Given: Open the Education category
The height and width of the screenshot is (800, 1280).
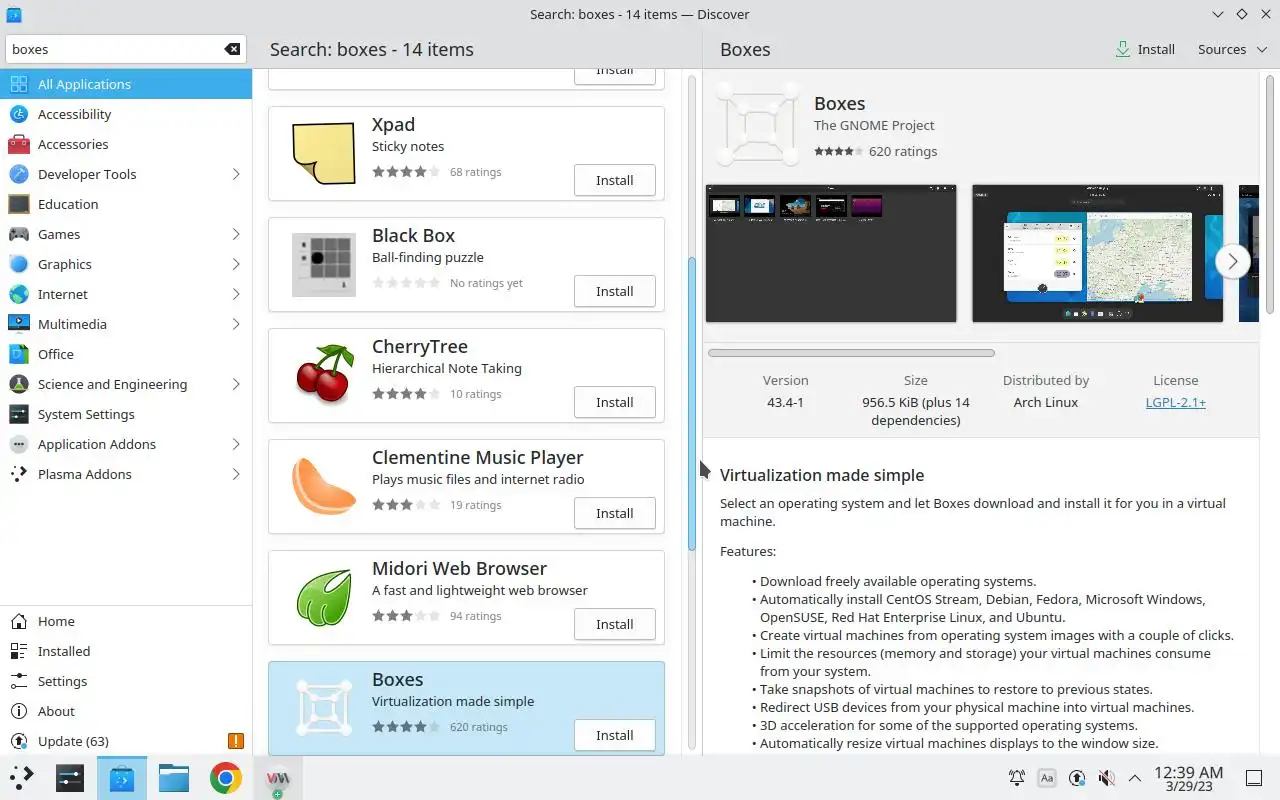Looking at the screenshot, I should point(126,204).
